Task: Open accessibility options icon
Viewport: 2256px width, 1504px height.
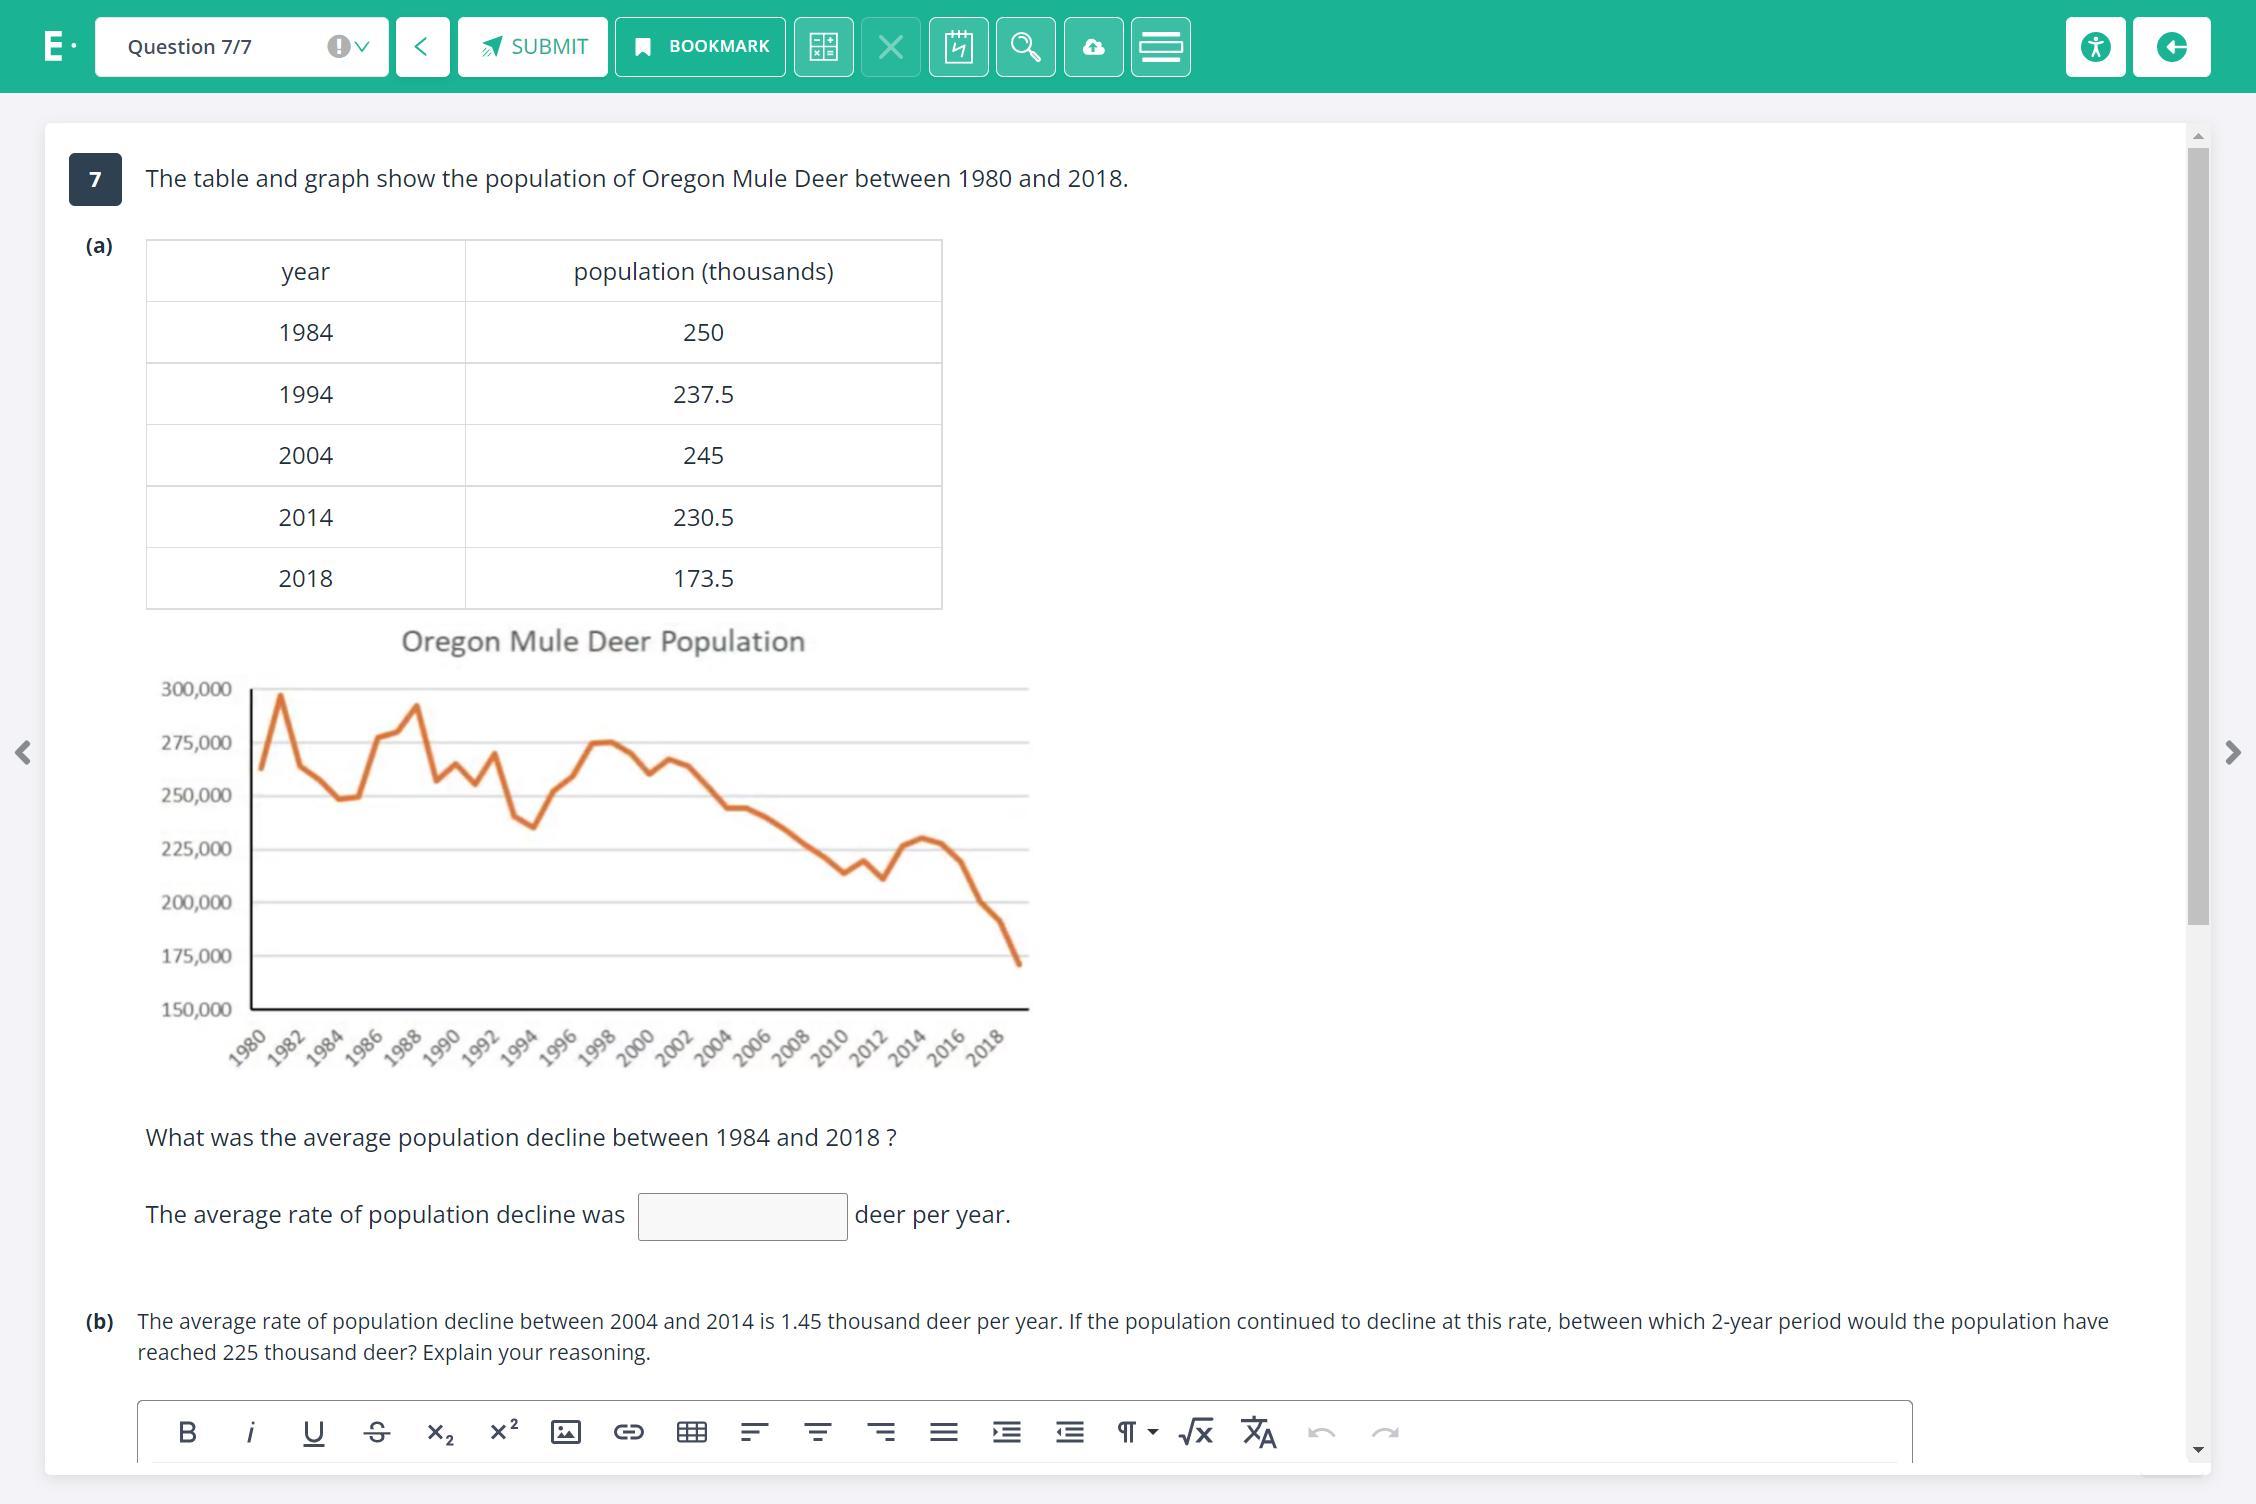Action: (x=2095, y=47)
